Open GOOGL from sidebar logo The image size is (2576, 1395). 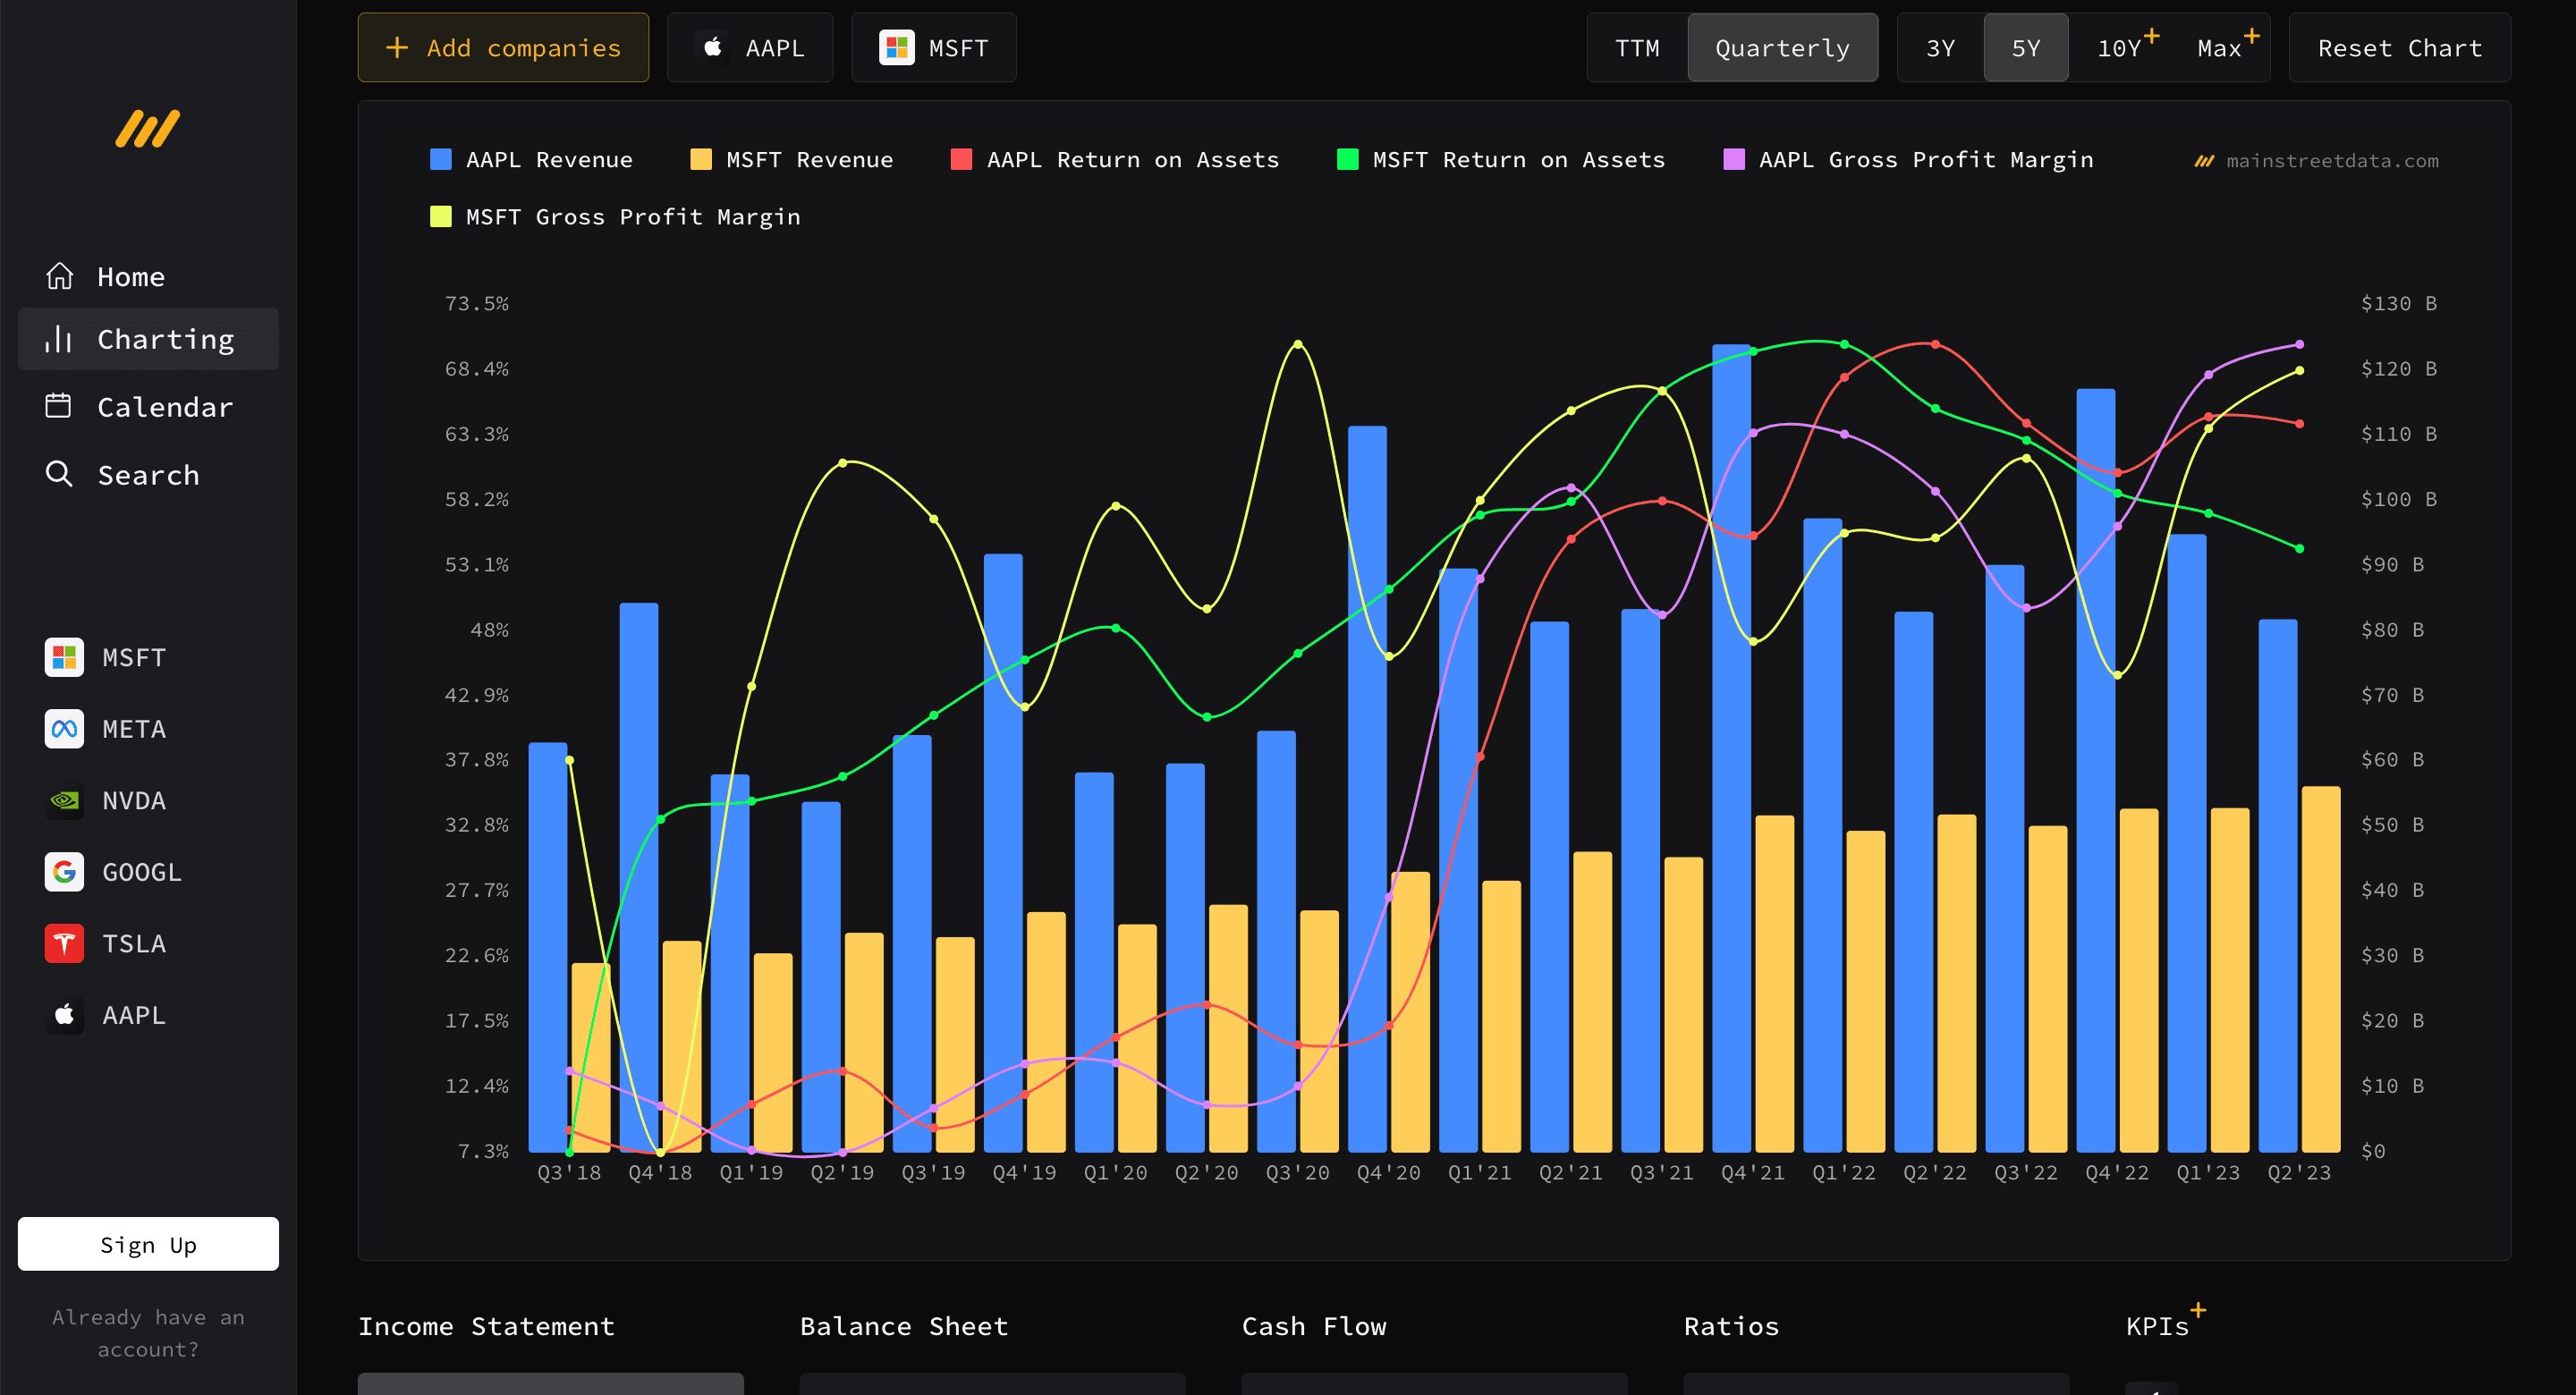click(x=65, y=871)
